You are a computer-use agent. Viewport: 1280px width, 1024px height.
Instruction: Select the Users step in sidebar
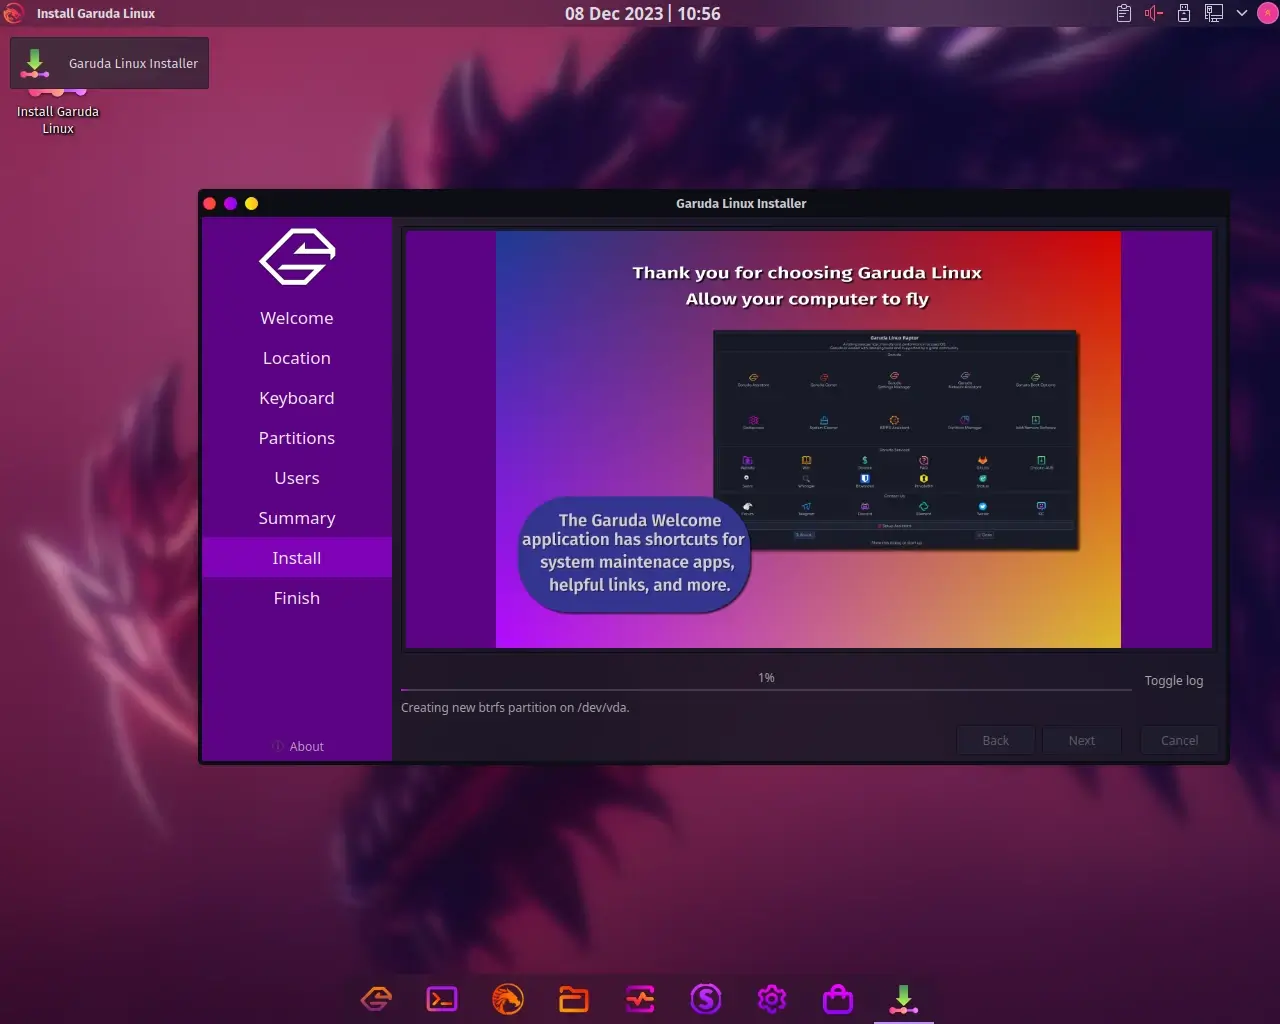click(x=297, y=478)
